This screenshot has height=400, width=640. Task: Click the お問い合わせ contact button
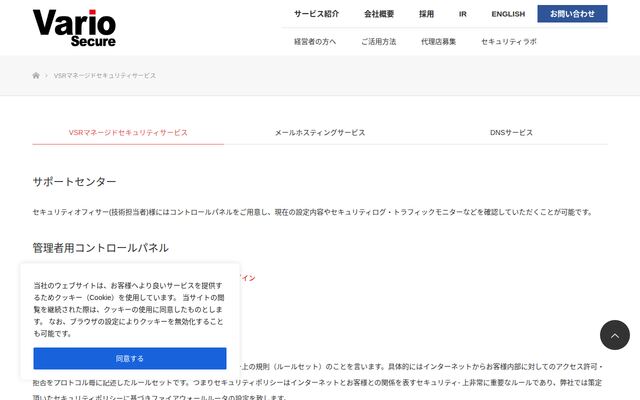572,14
